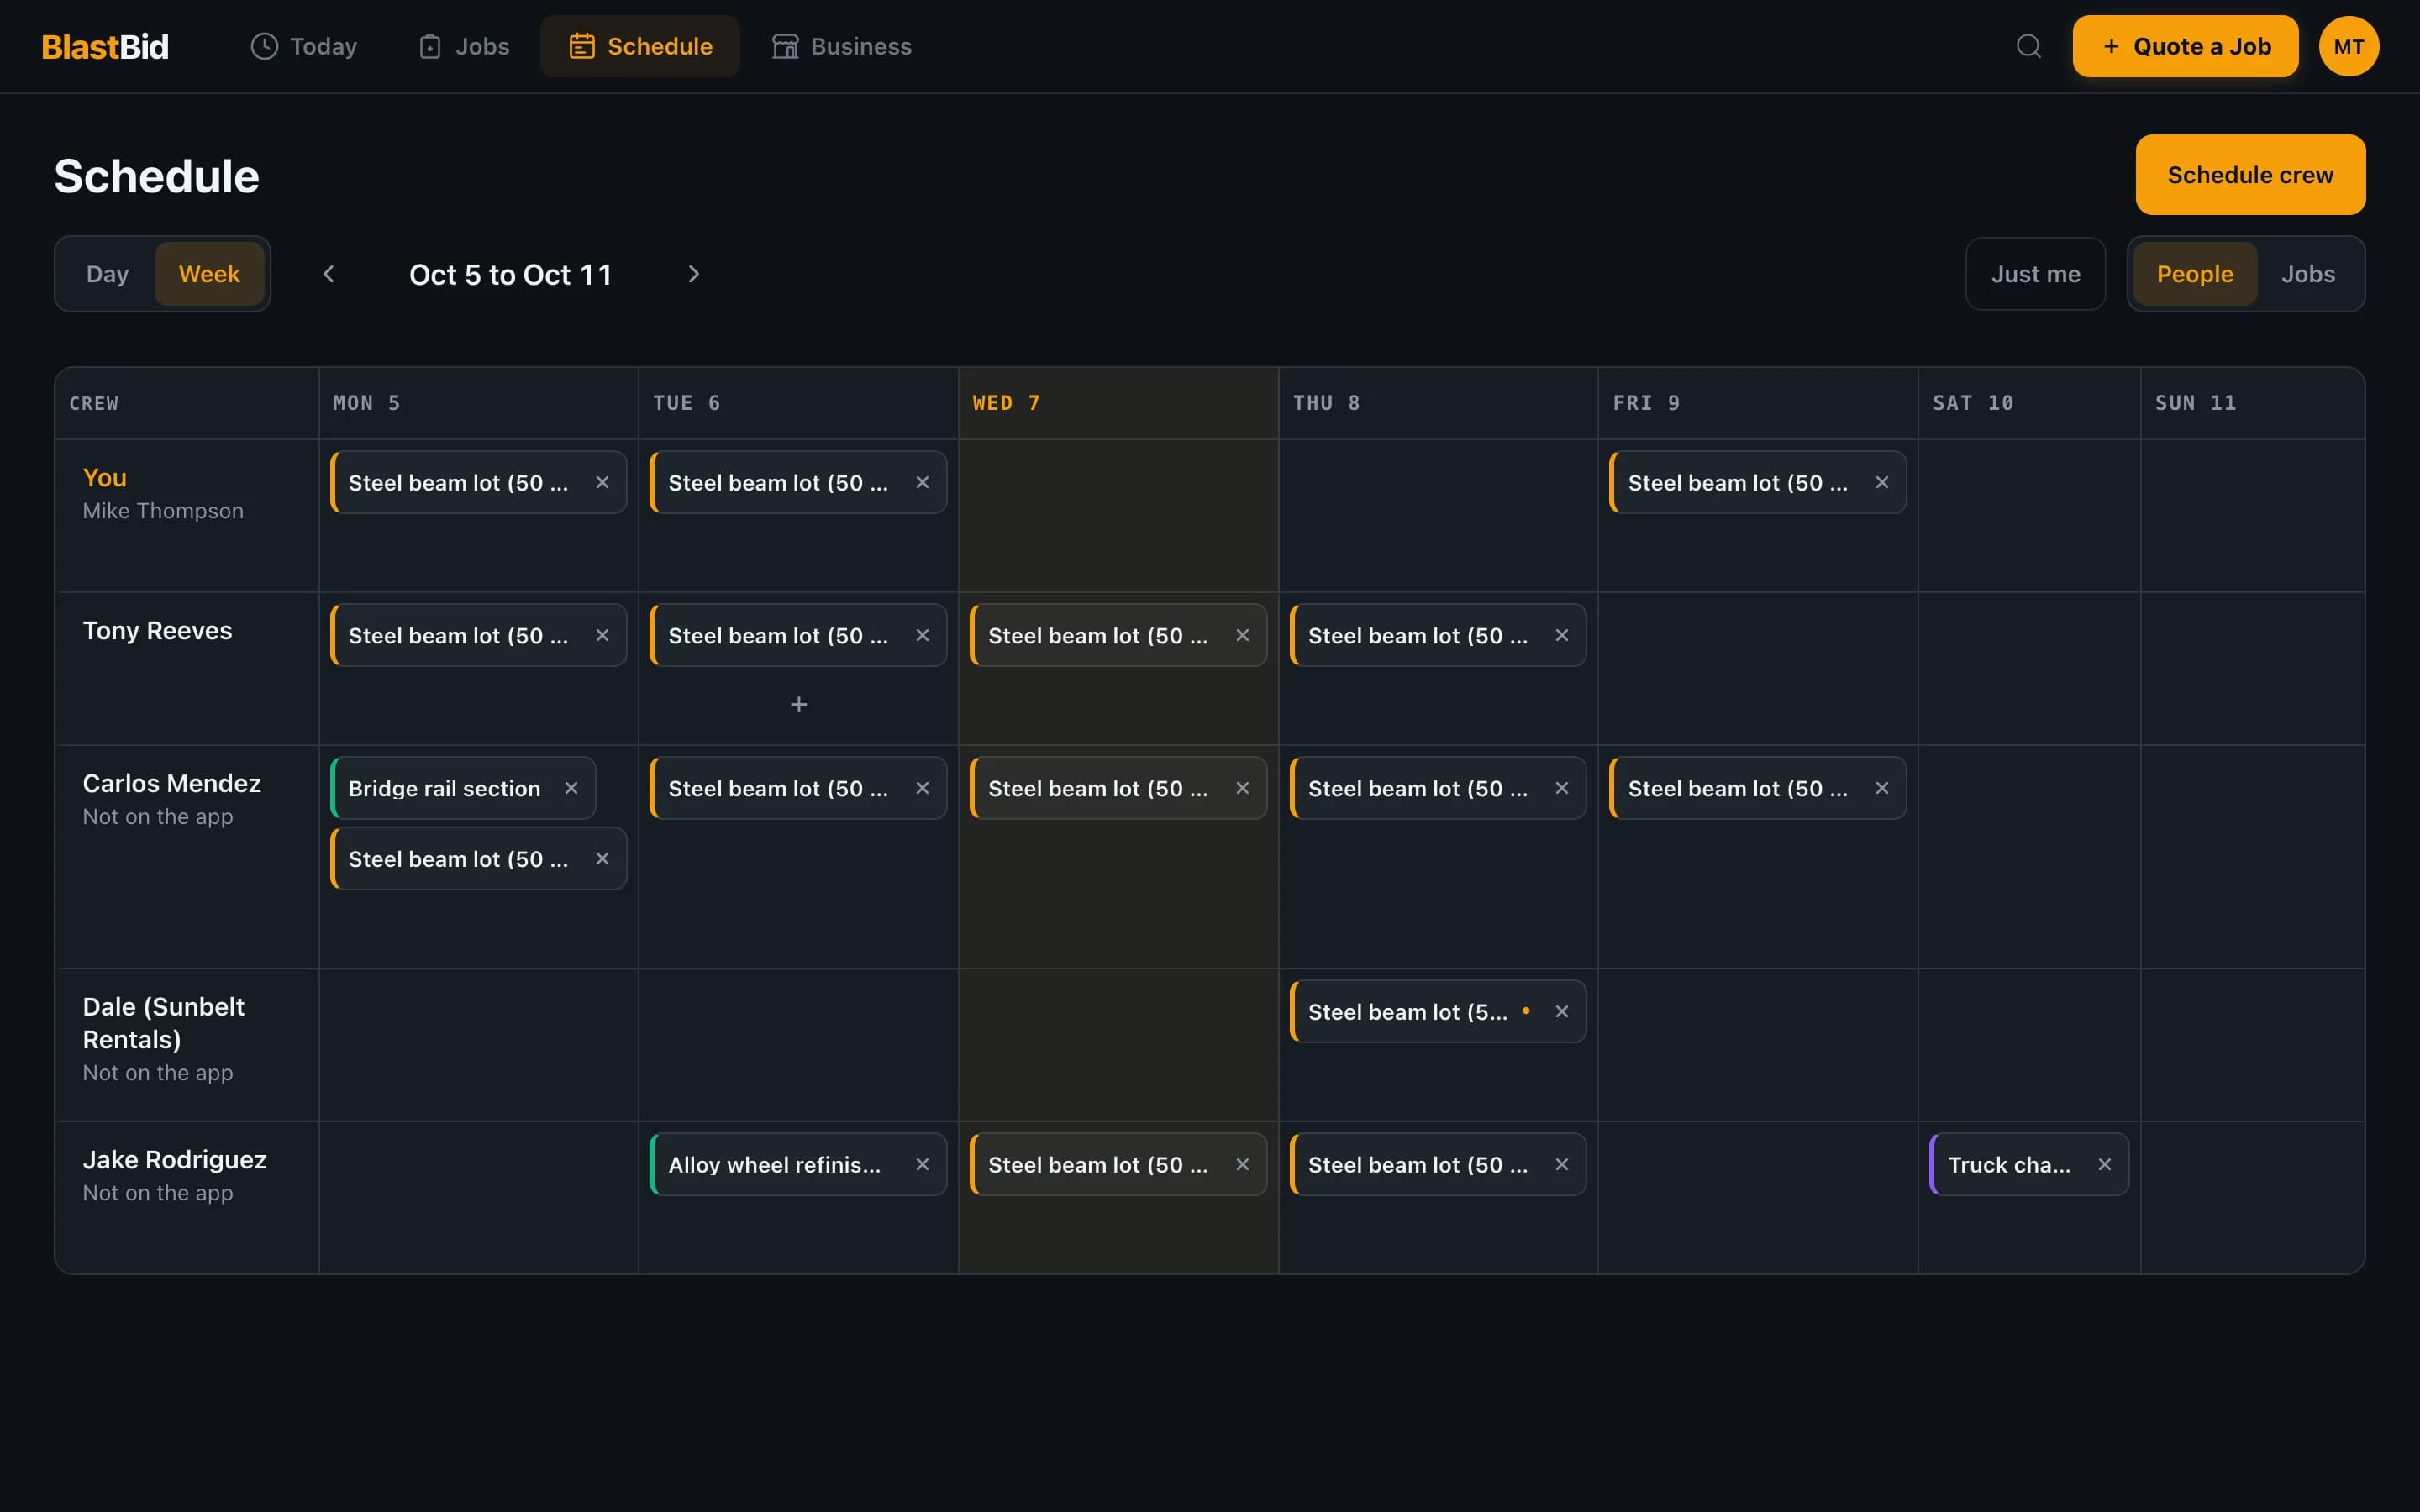Select the Schedule nav tab
Viewport: 2420px width, 1512px height.
click(x=640, y=46)
